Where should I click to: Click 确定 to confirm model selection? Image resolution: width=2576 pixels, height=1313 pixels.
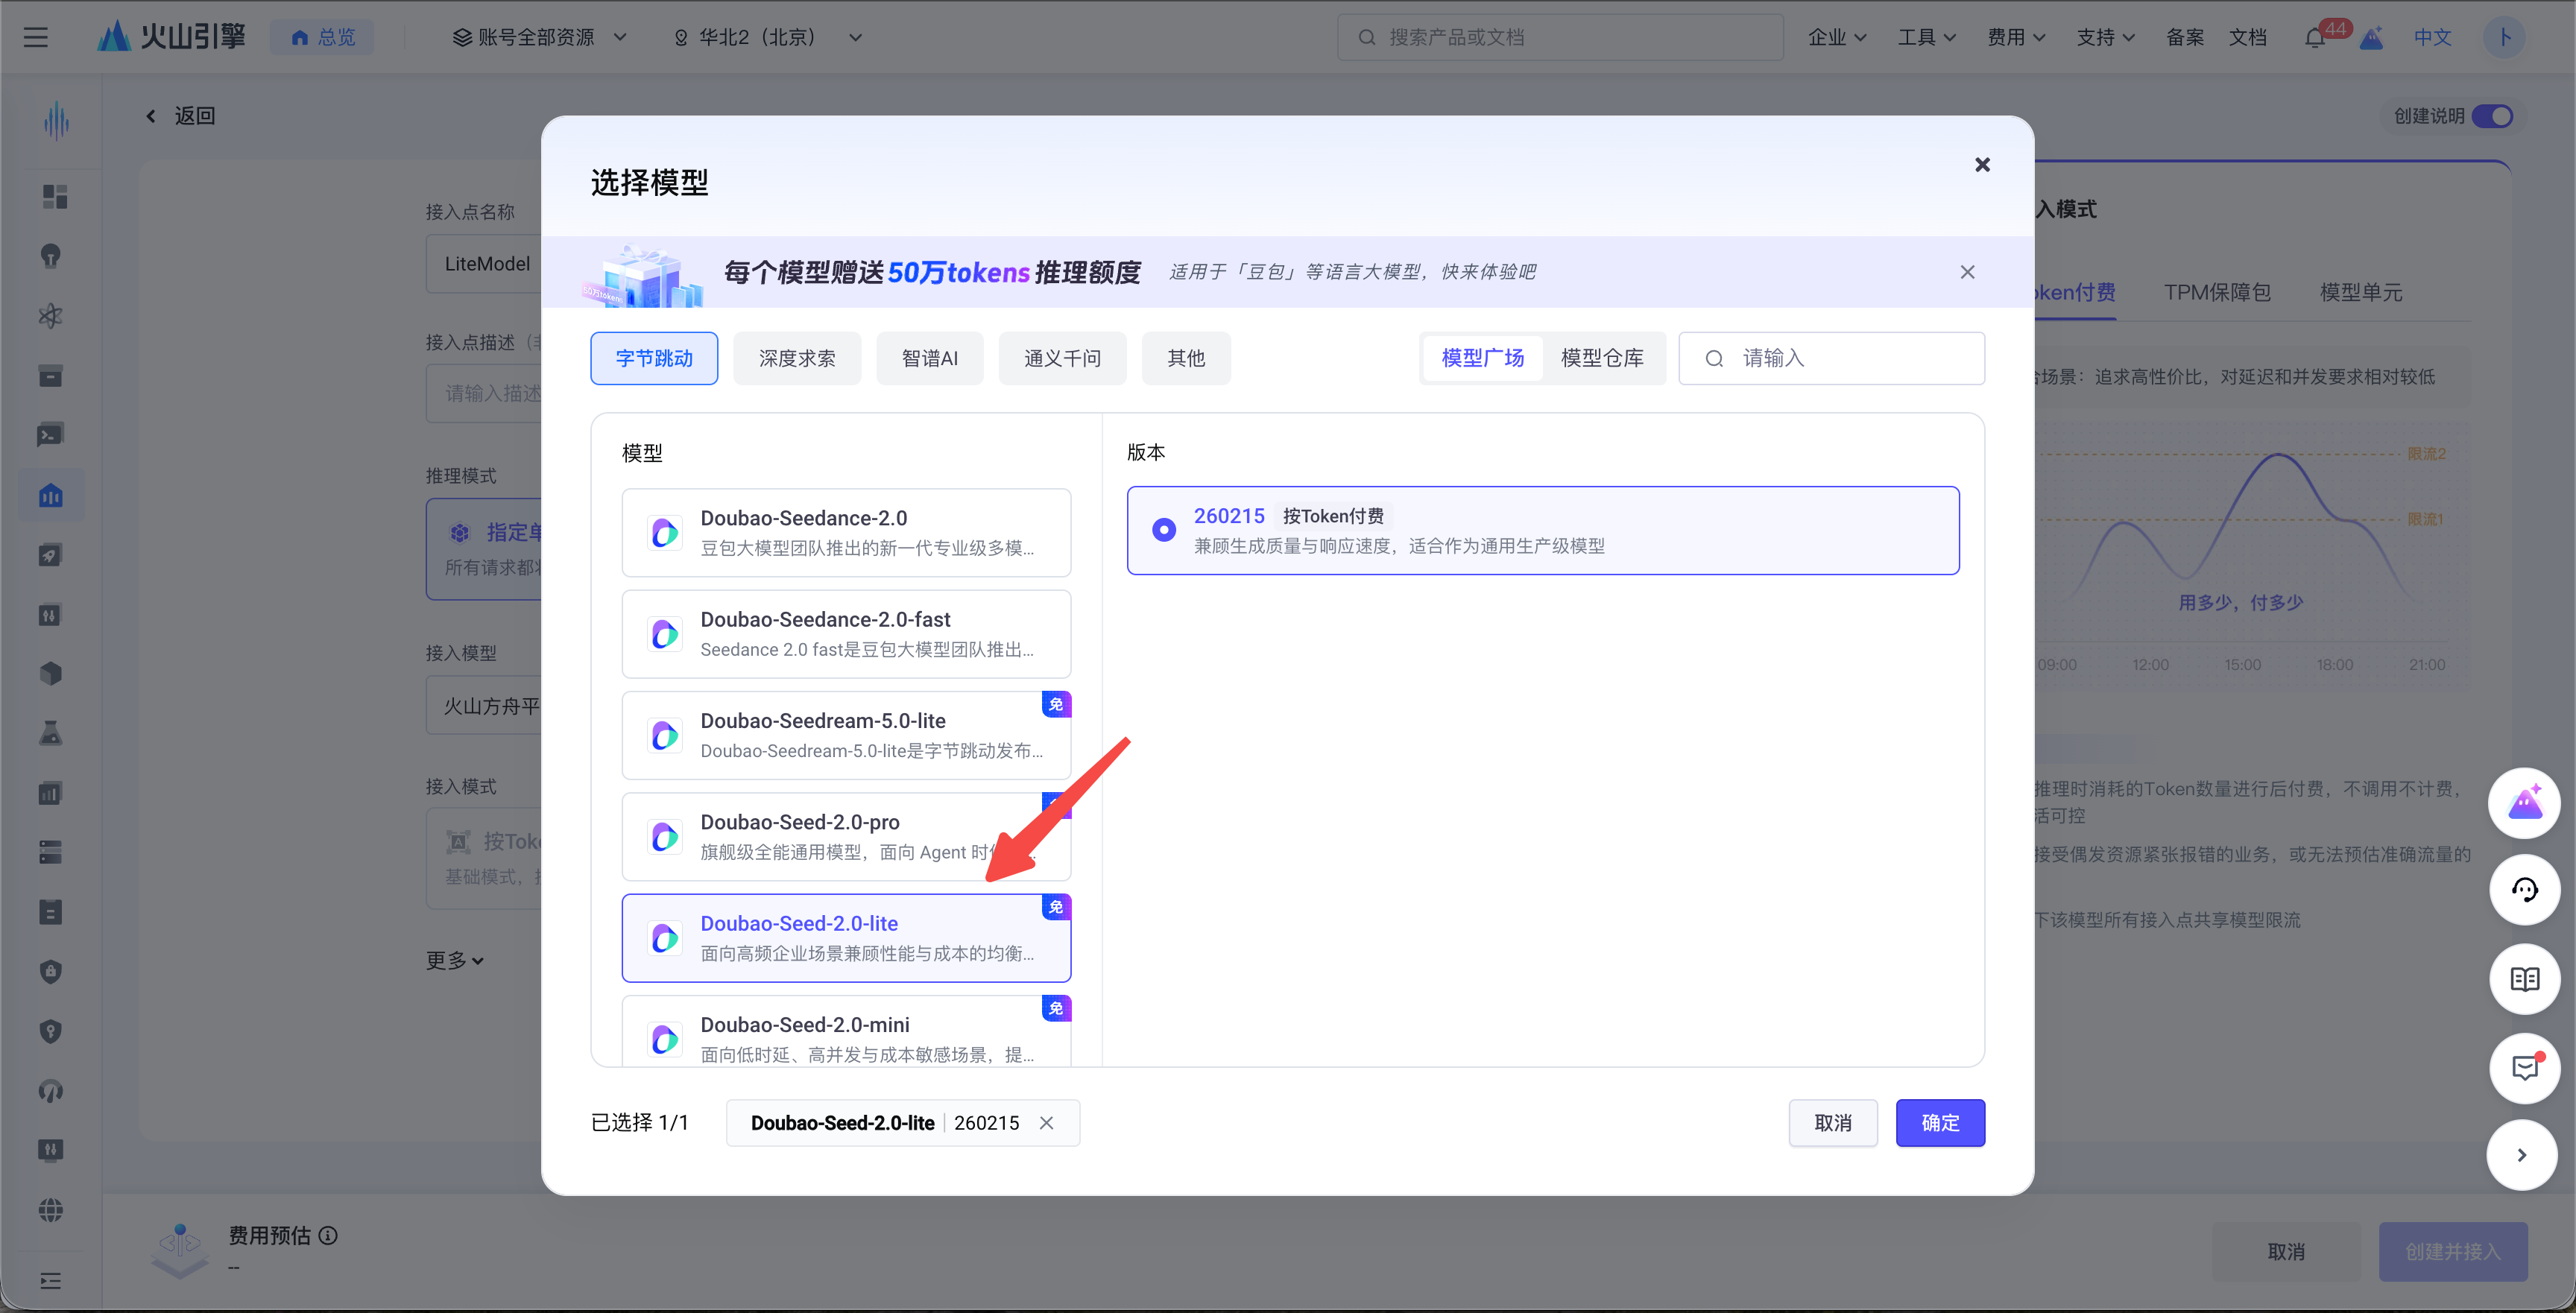pyautogui.click(x=1940, y=1123)
